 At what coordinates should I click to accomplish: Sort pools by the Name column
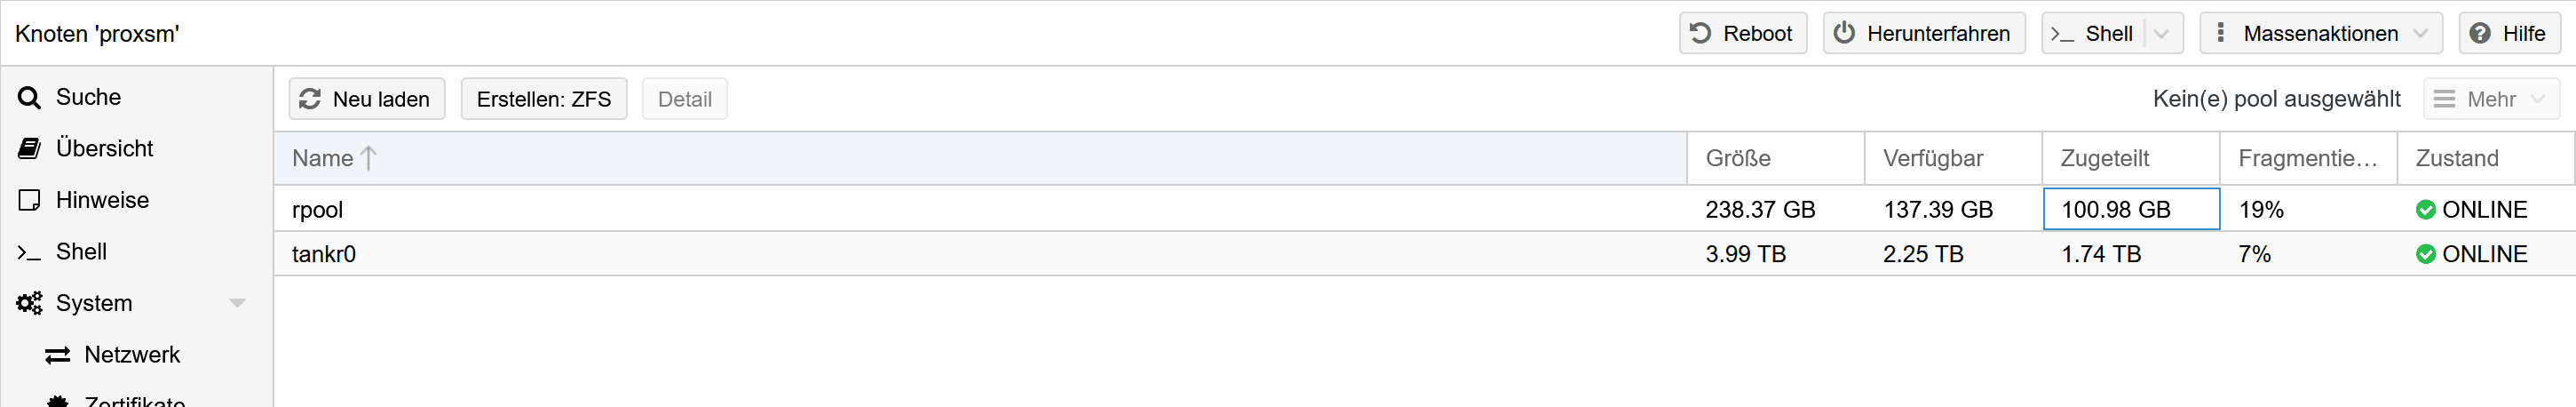pos(323,158)
